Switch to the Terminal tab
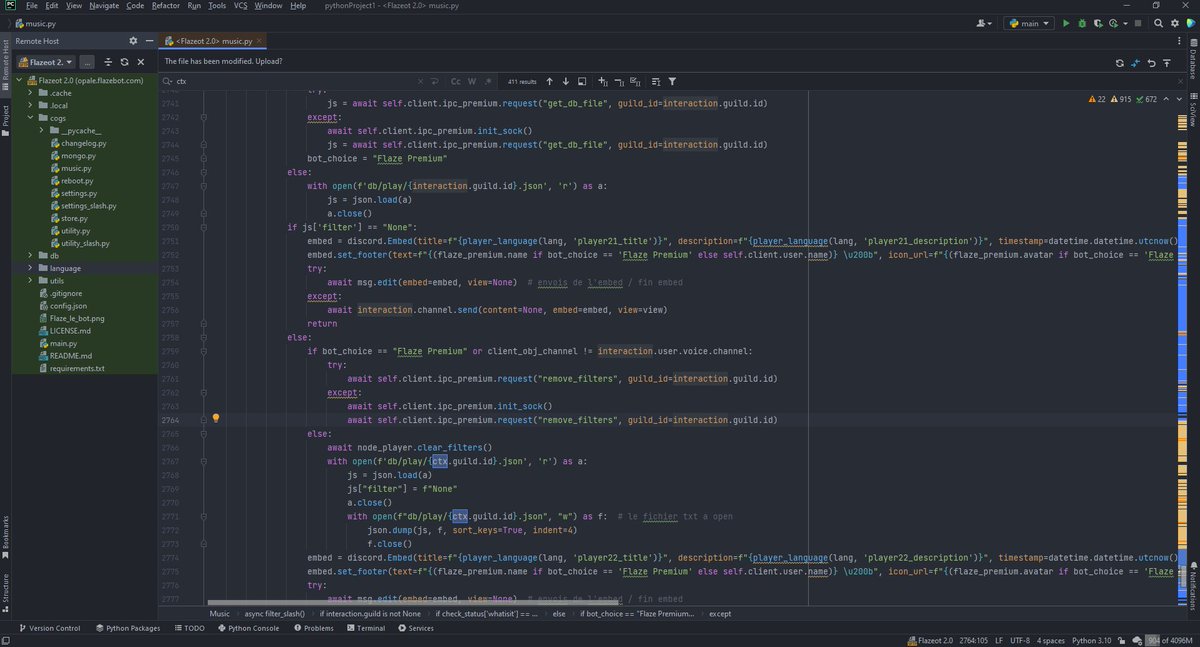Viewport: 1200px width, 647px height. [365, 628]
